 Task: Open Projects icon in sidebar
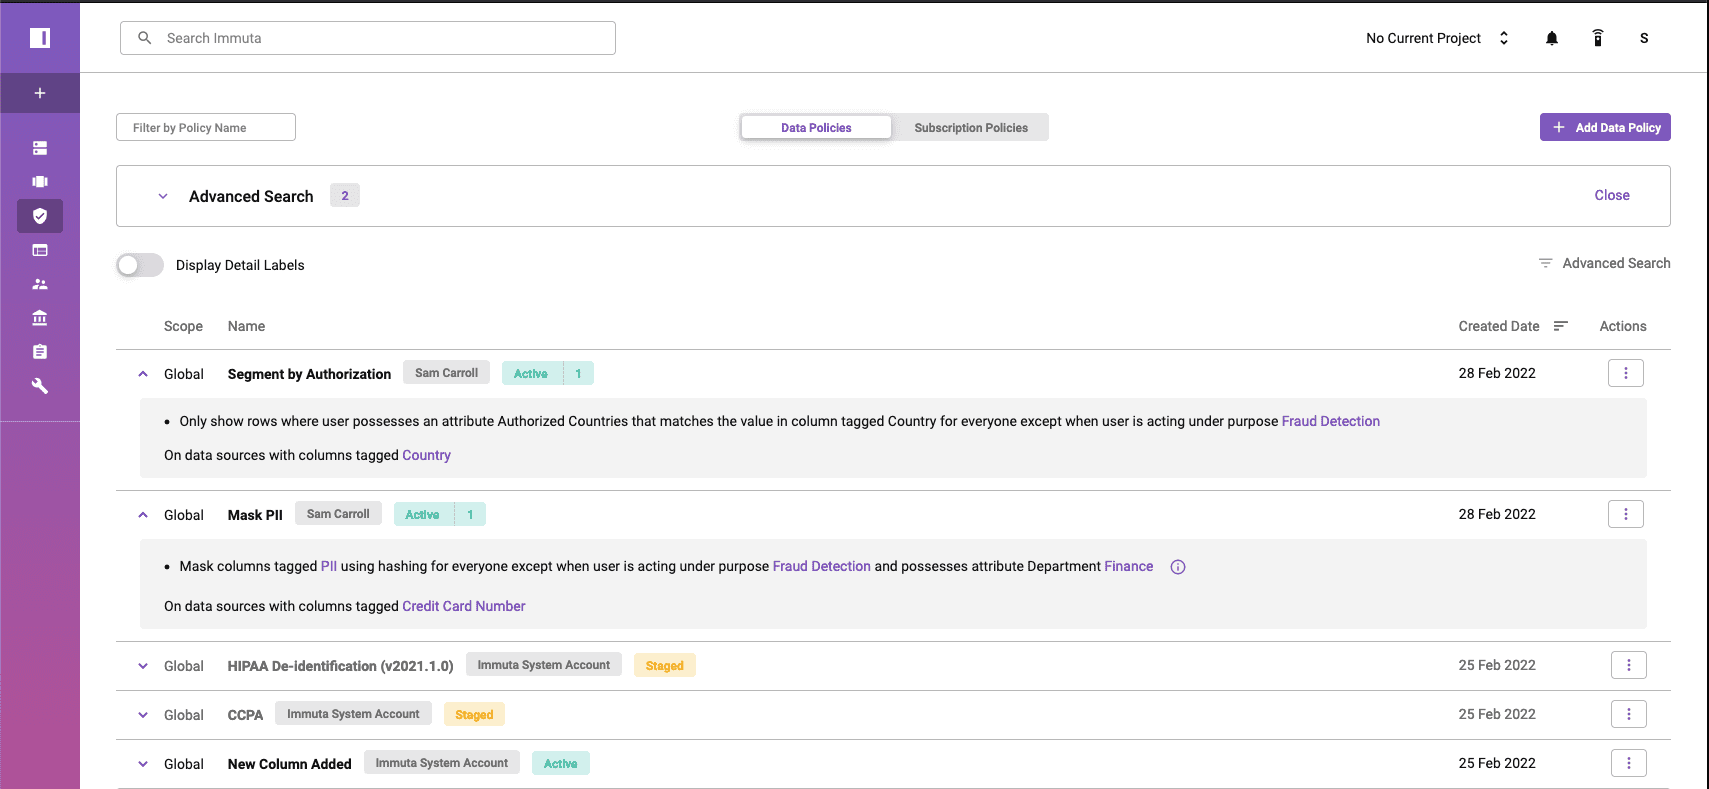pos(40,182)
